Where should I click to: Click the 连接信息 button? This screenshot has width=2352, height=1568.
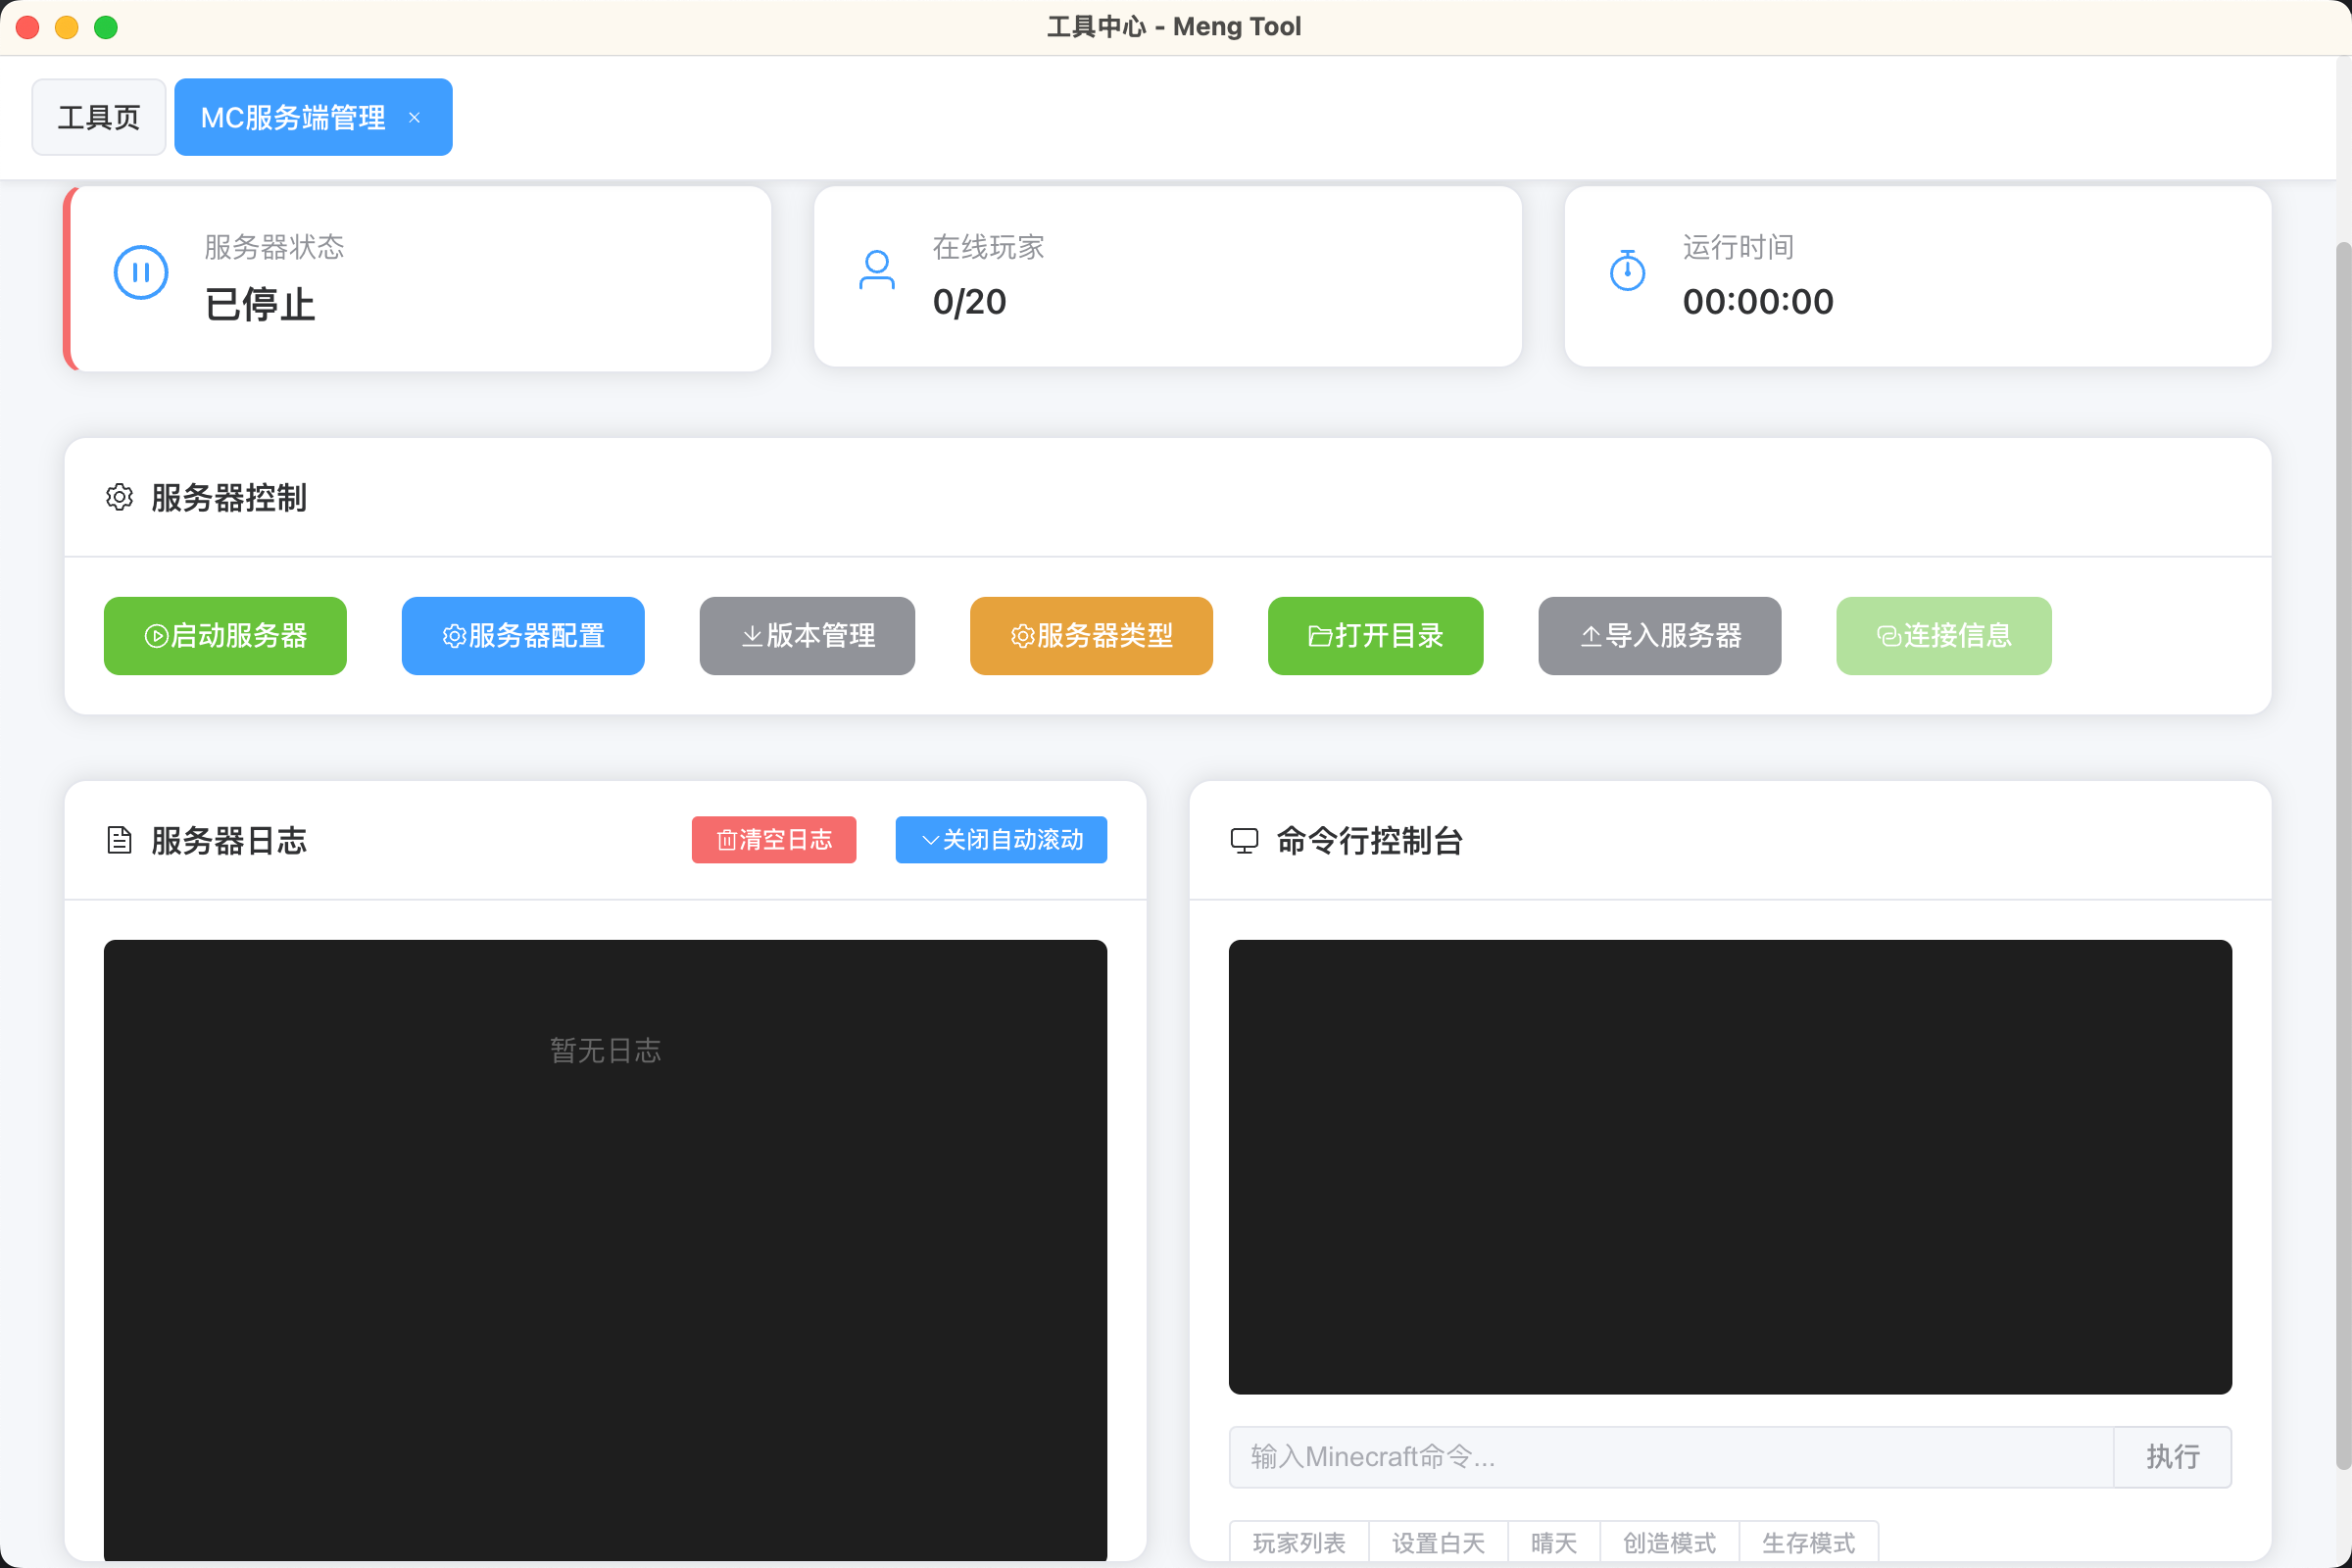[1943, 636]
